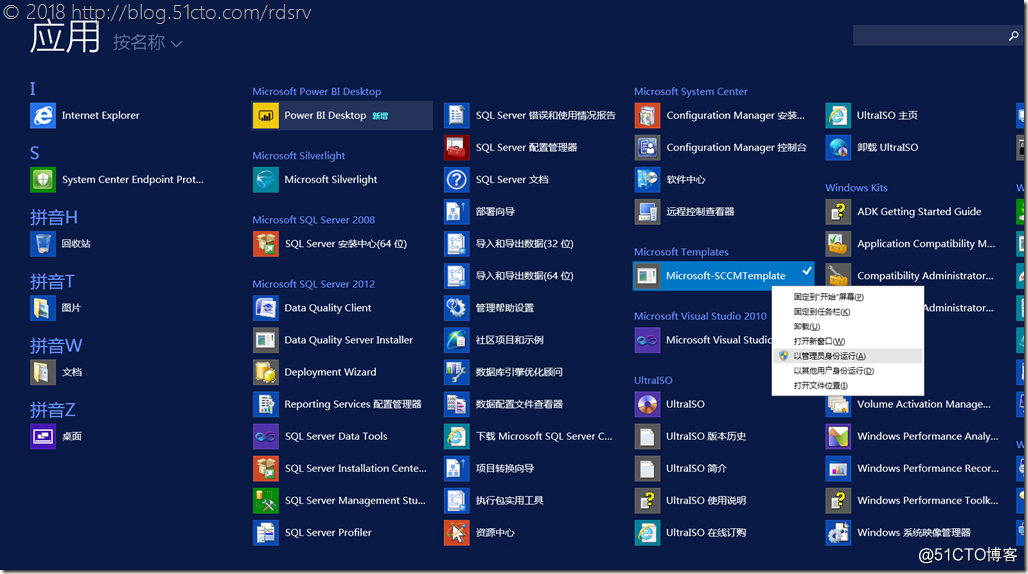Viewport: 1028px width, 574px height.
Task: Launch 管理帮助设置
Action: click(x=489, y=308)
